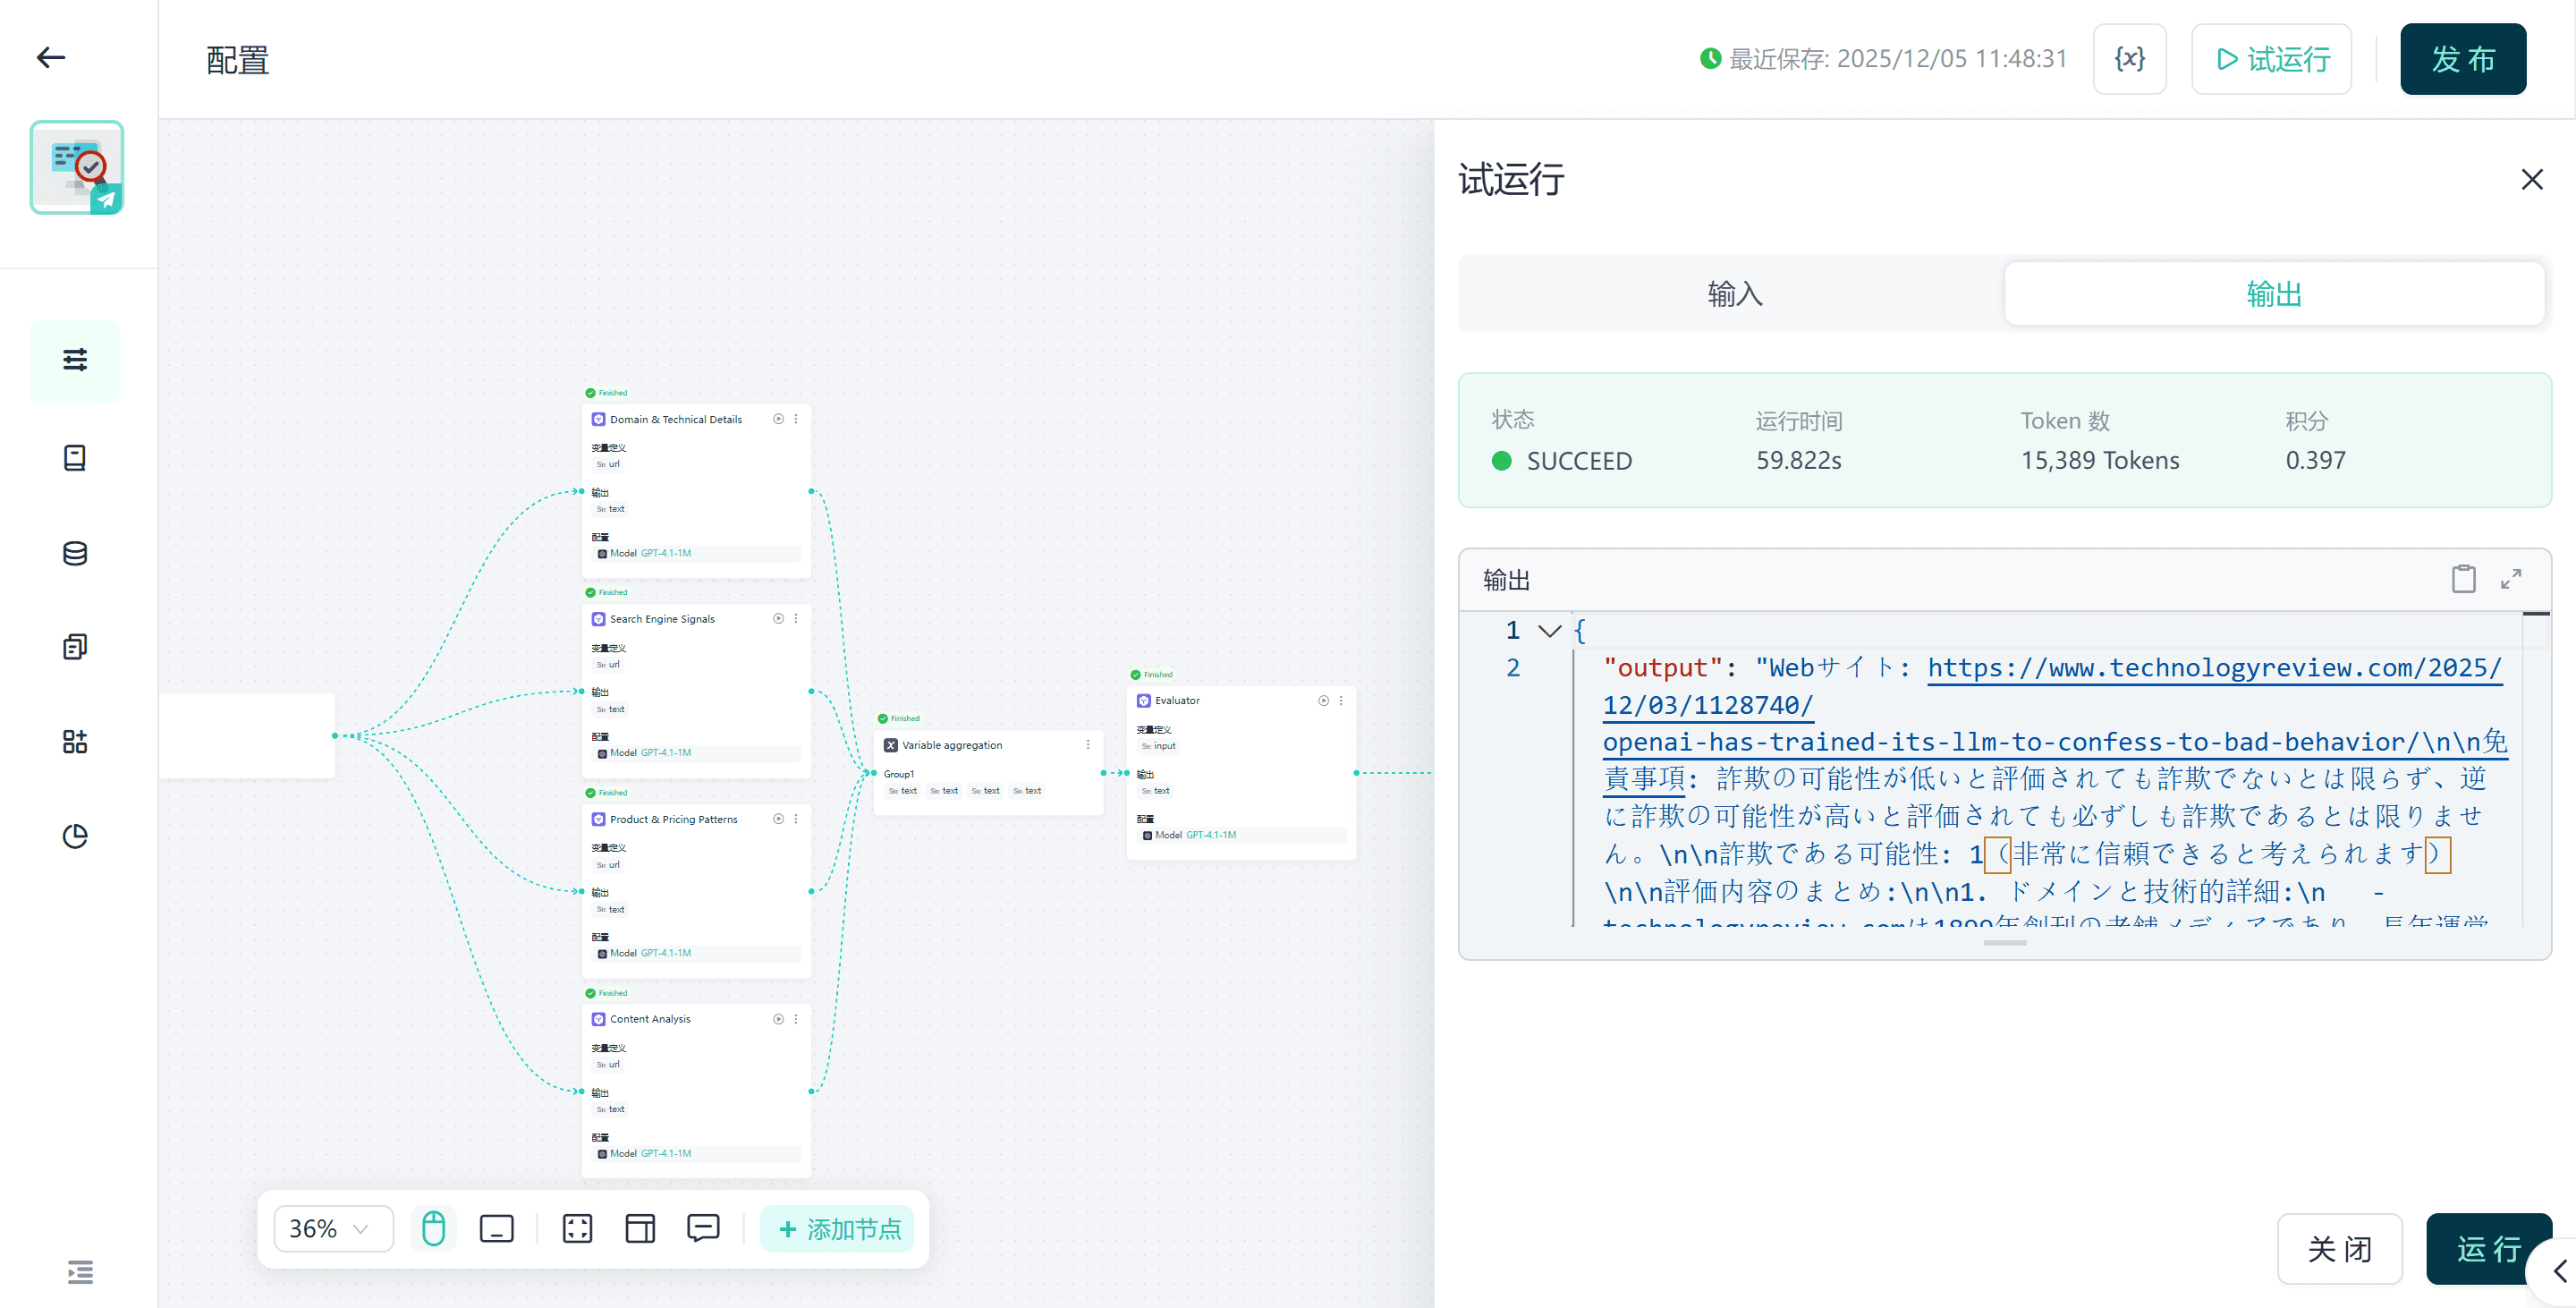Open the knowledge base panel in sidebar
The width and height of the screenshot is (2576, 1308).
point(75,457)
